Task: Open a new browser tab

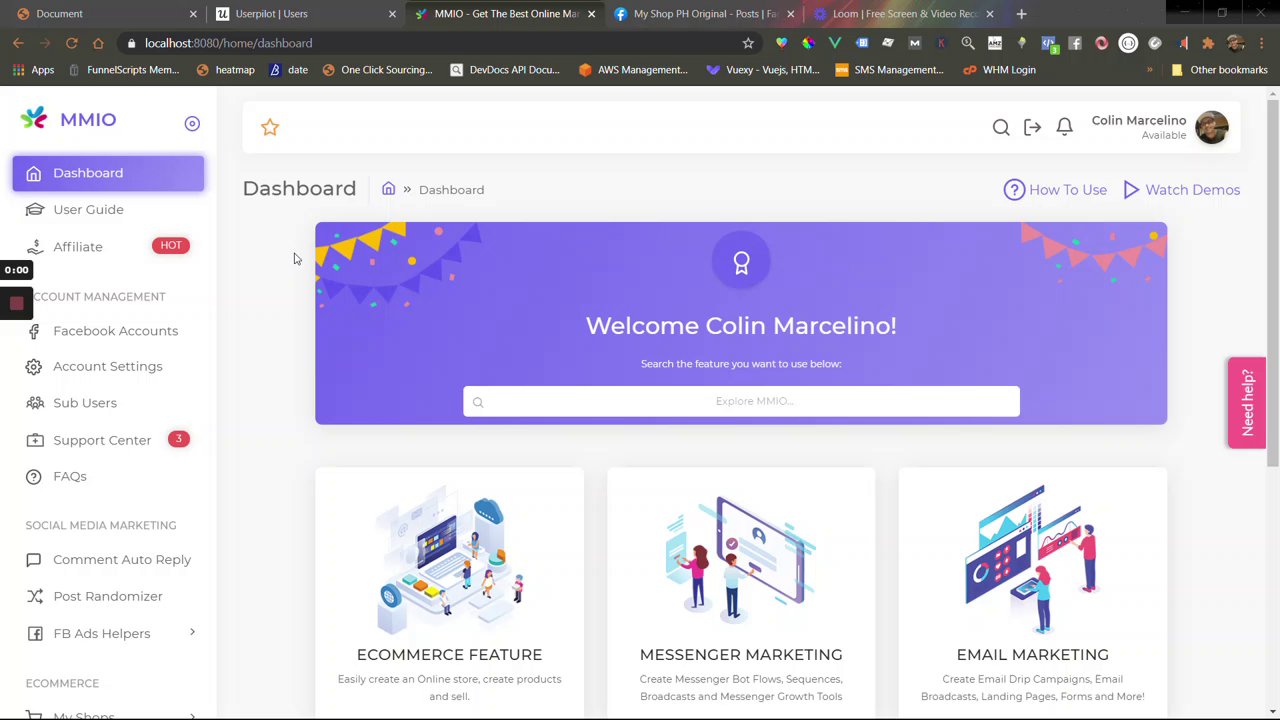Action: [x=1021, y=13]
